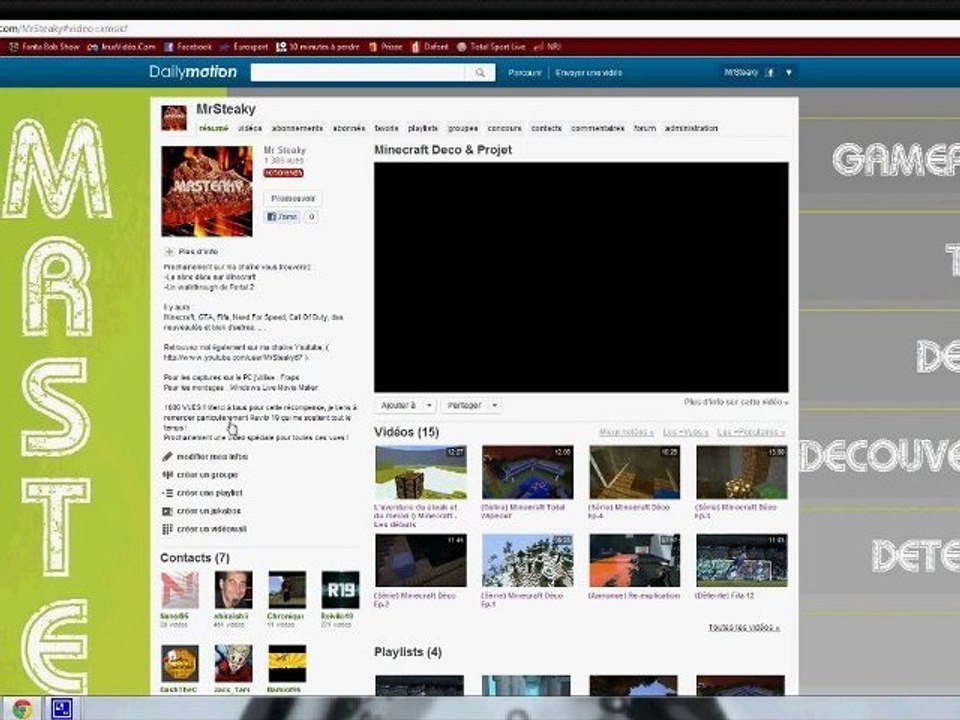Open the NRJ bookmark
The height and width of the screenshot is (720, 960).
pyautogui.click(x=548, y=47)
